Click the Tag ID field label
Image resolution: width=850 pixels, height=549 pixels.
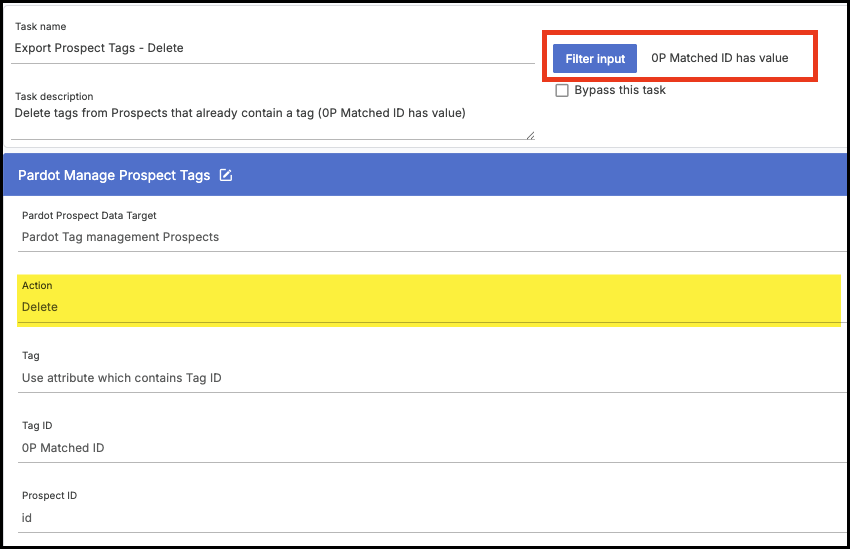tap(39, 425)
